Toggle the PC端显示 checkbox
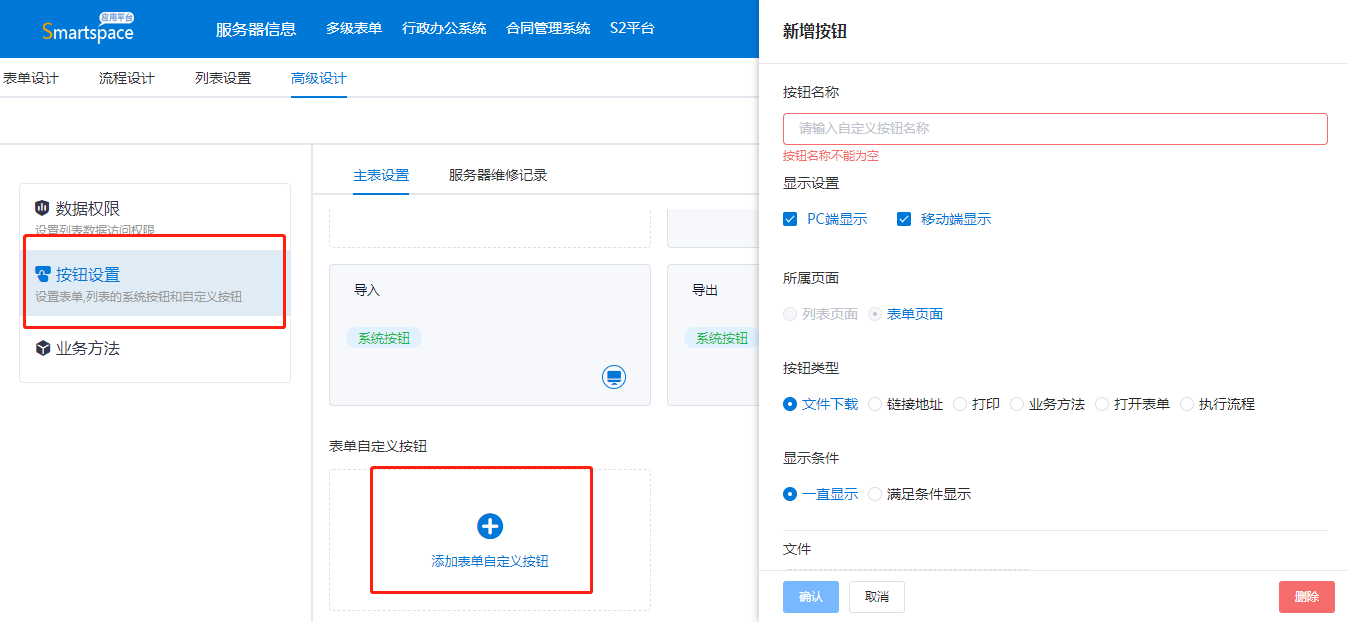Viewport: 1347px width, 622px height. click(790, 219)
